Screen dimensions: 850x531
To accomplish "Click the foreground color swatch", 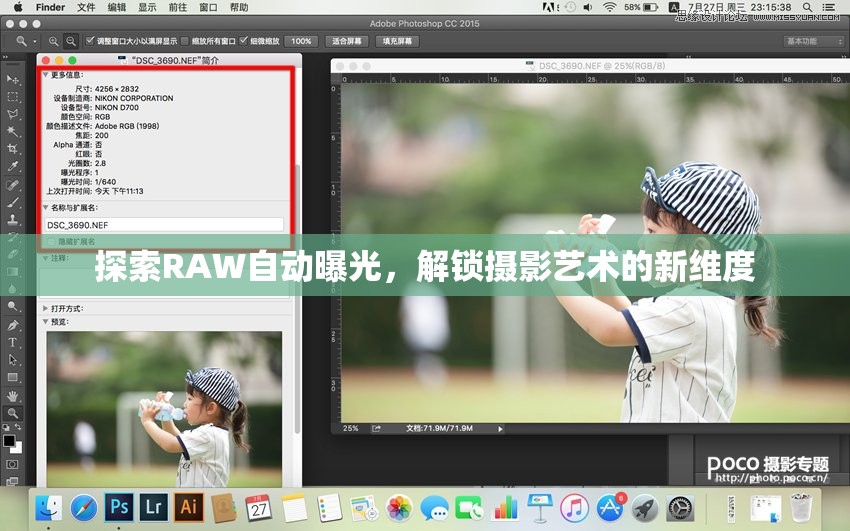I will click(x=9, y=441).
